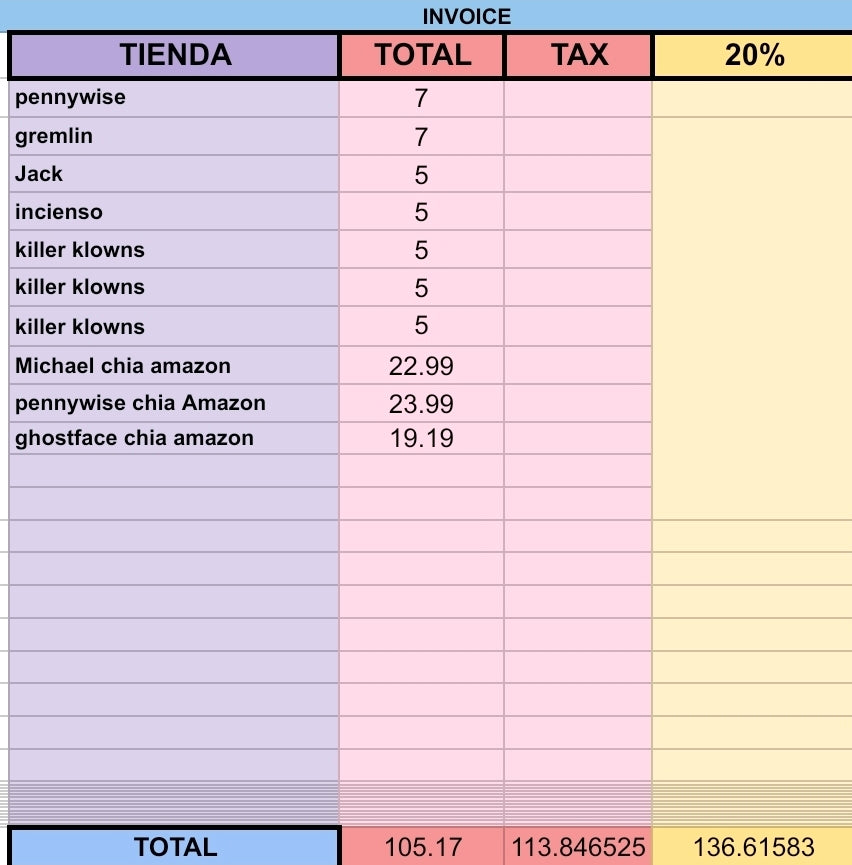Click the 113.846525 tax total cell
The width and height of the screenshot is (852, 865).
(x=578, y=846)
